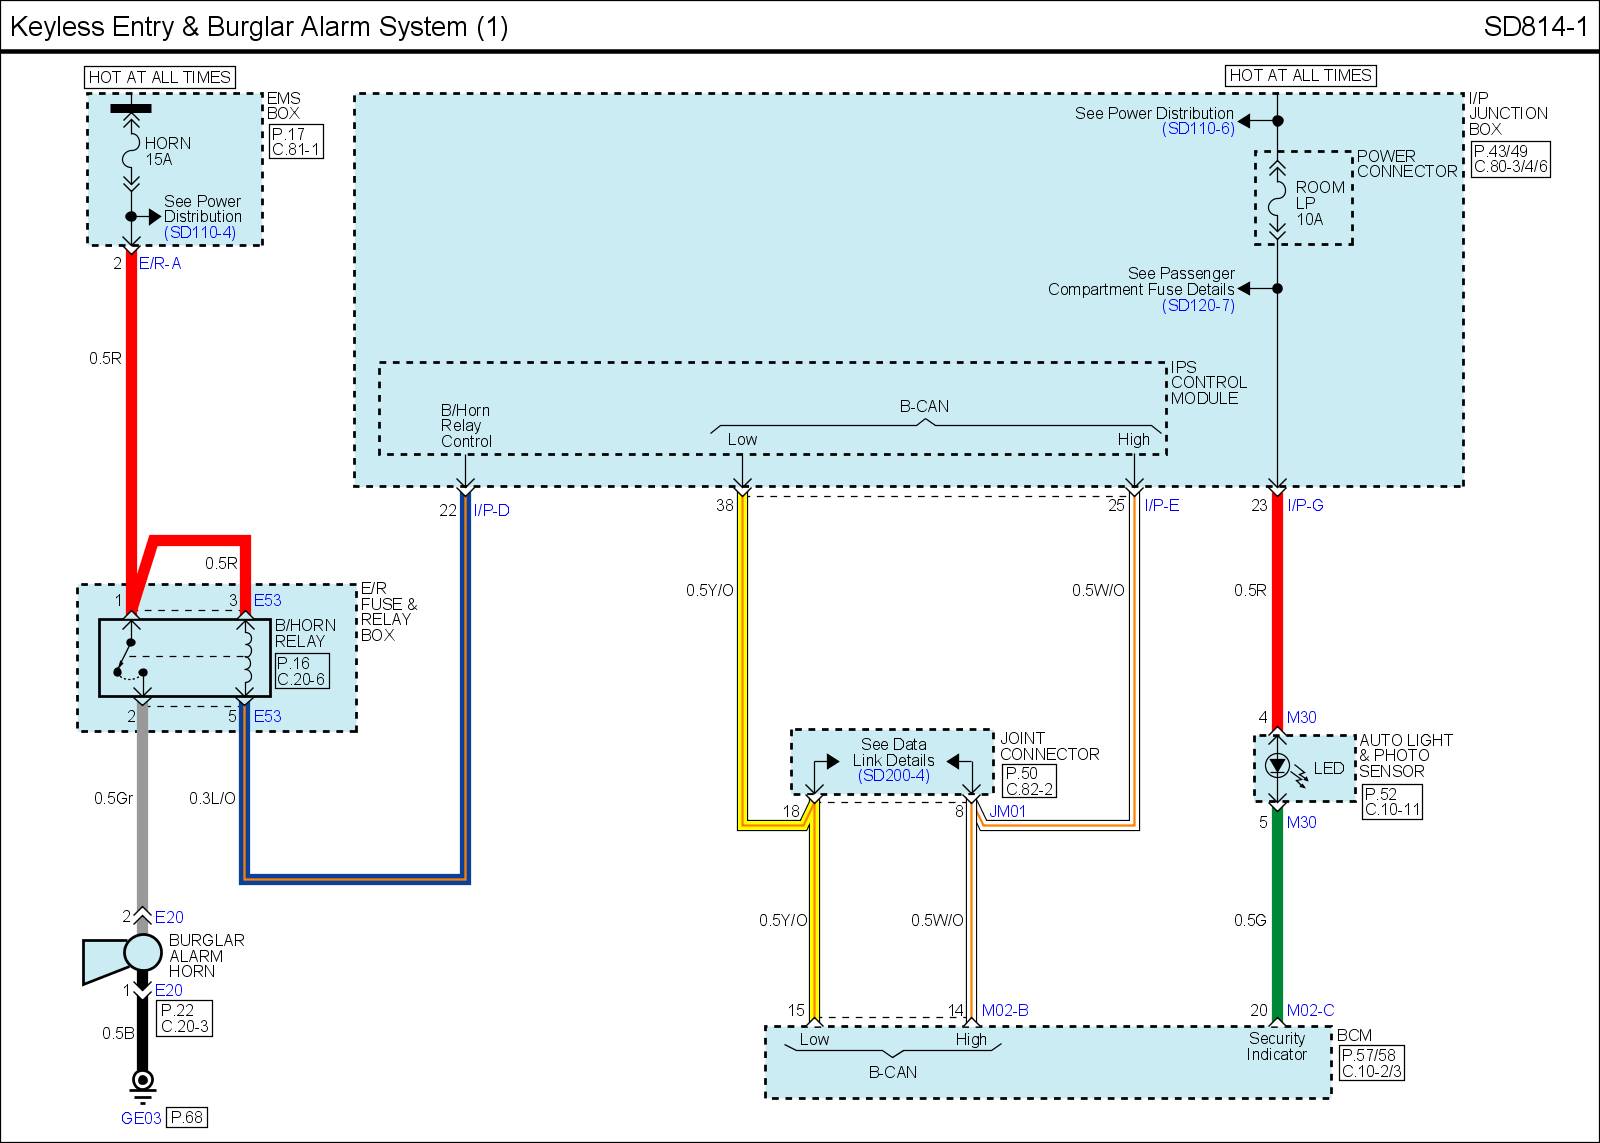The height and width of the screenshot is (1143, 1600).
Task: Click the IPS Control Module label
Action: click(x=1208, y=383)
